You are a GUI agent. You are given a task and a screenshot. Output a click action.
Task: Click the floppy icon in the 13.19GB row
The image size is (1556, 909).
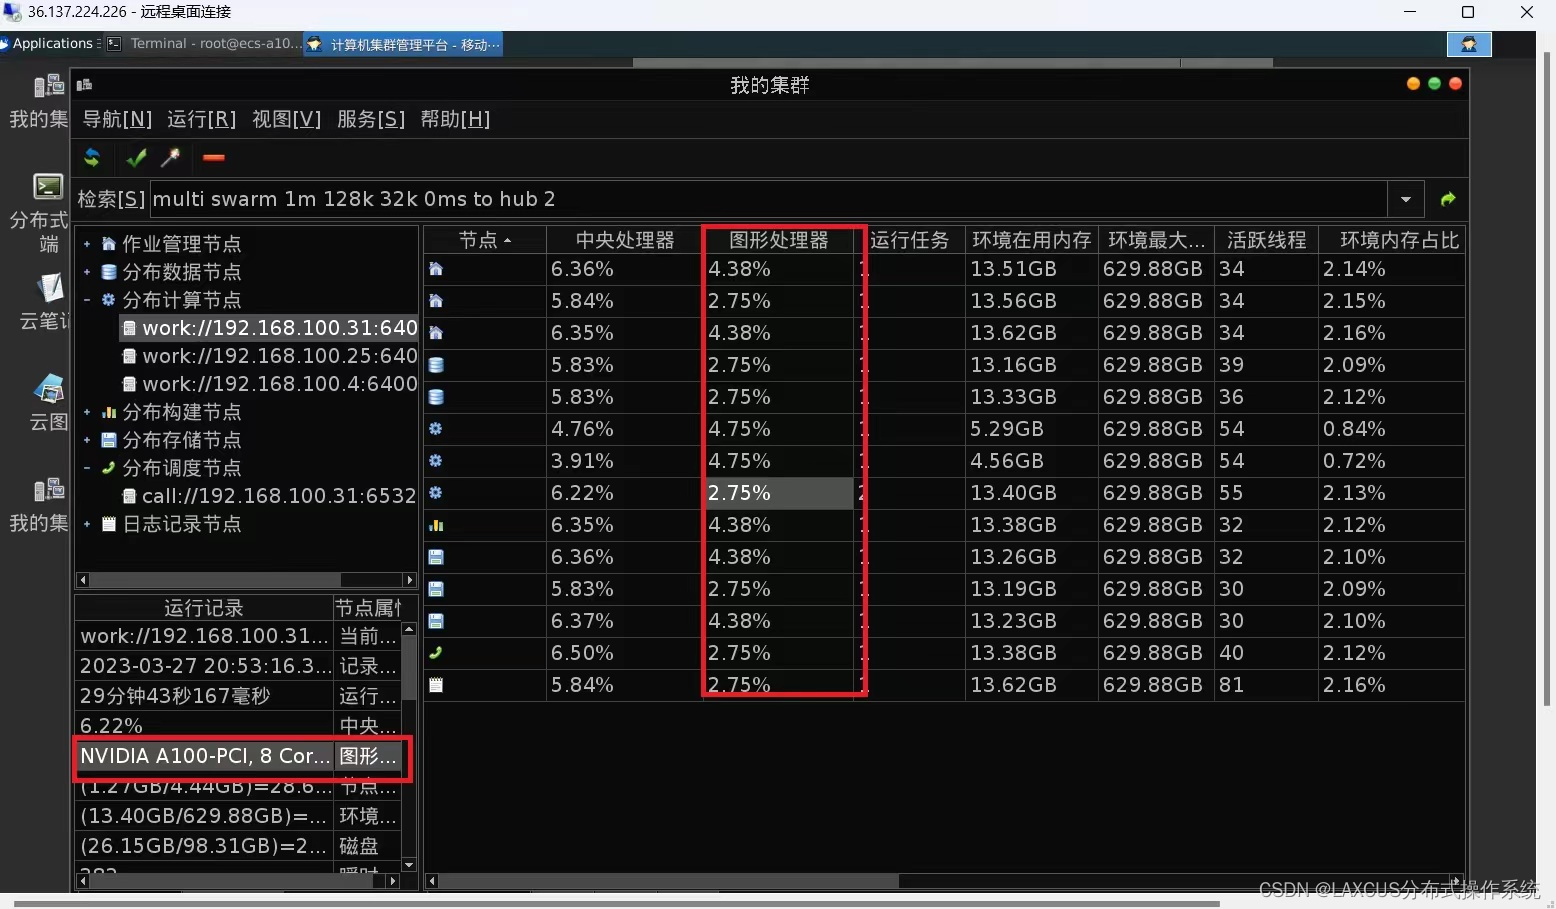click(436, 589)
